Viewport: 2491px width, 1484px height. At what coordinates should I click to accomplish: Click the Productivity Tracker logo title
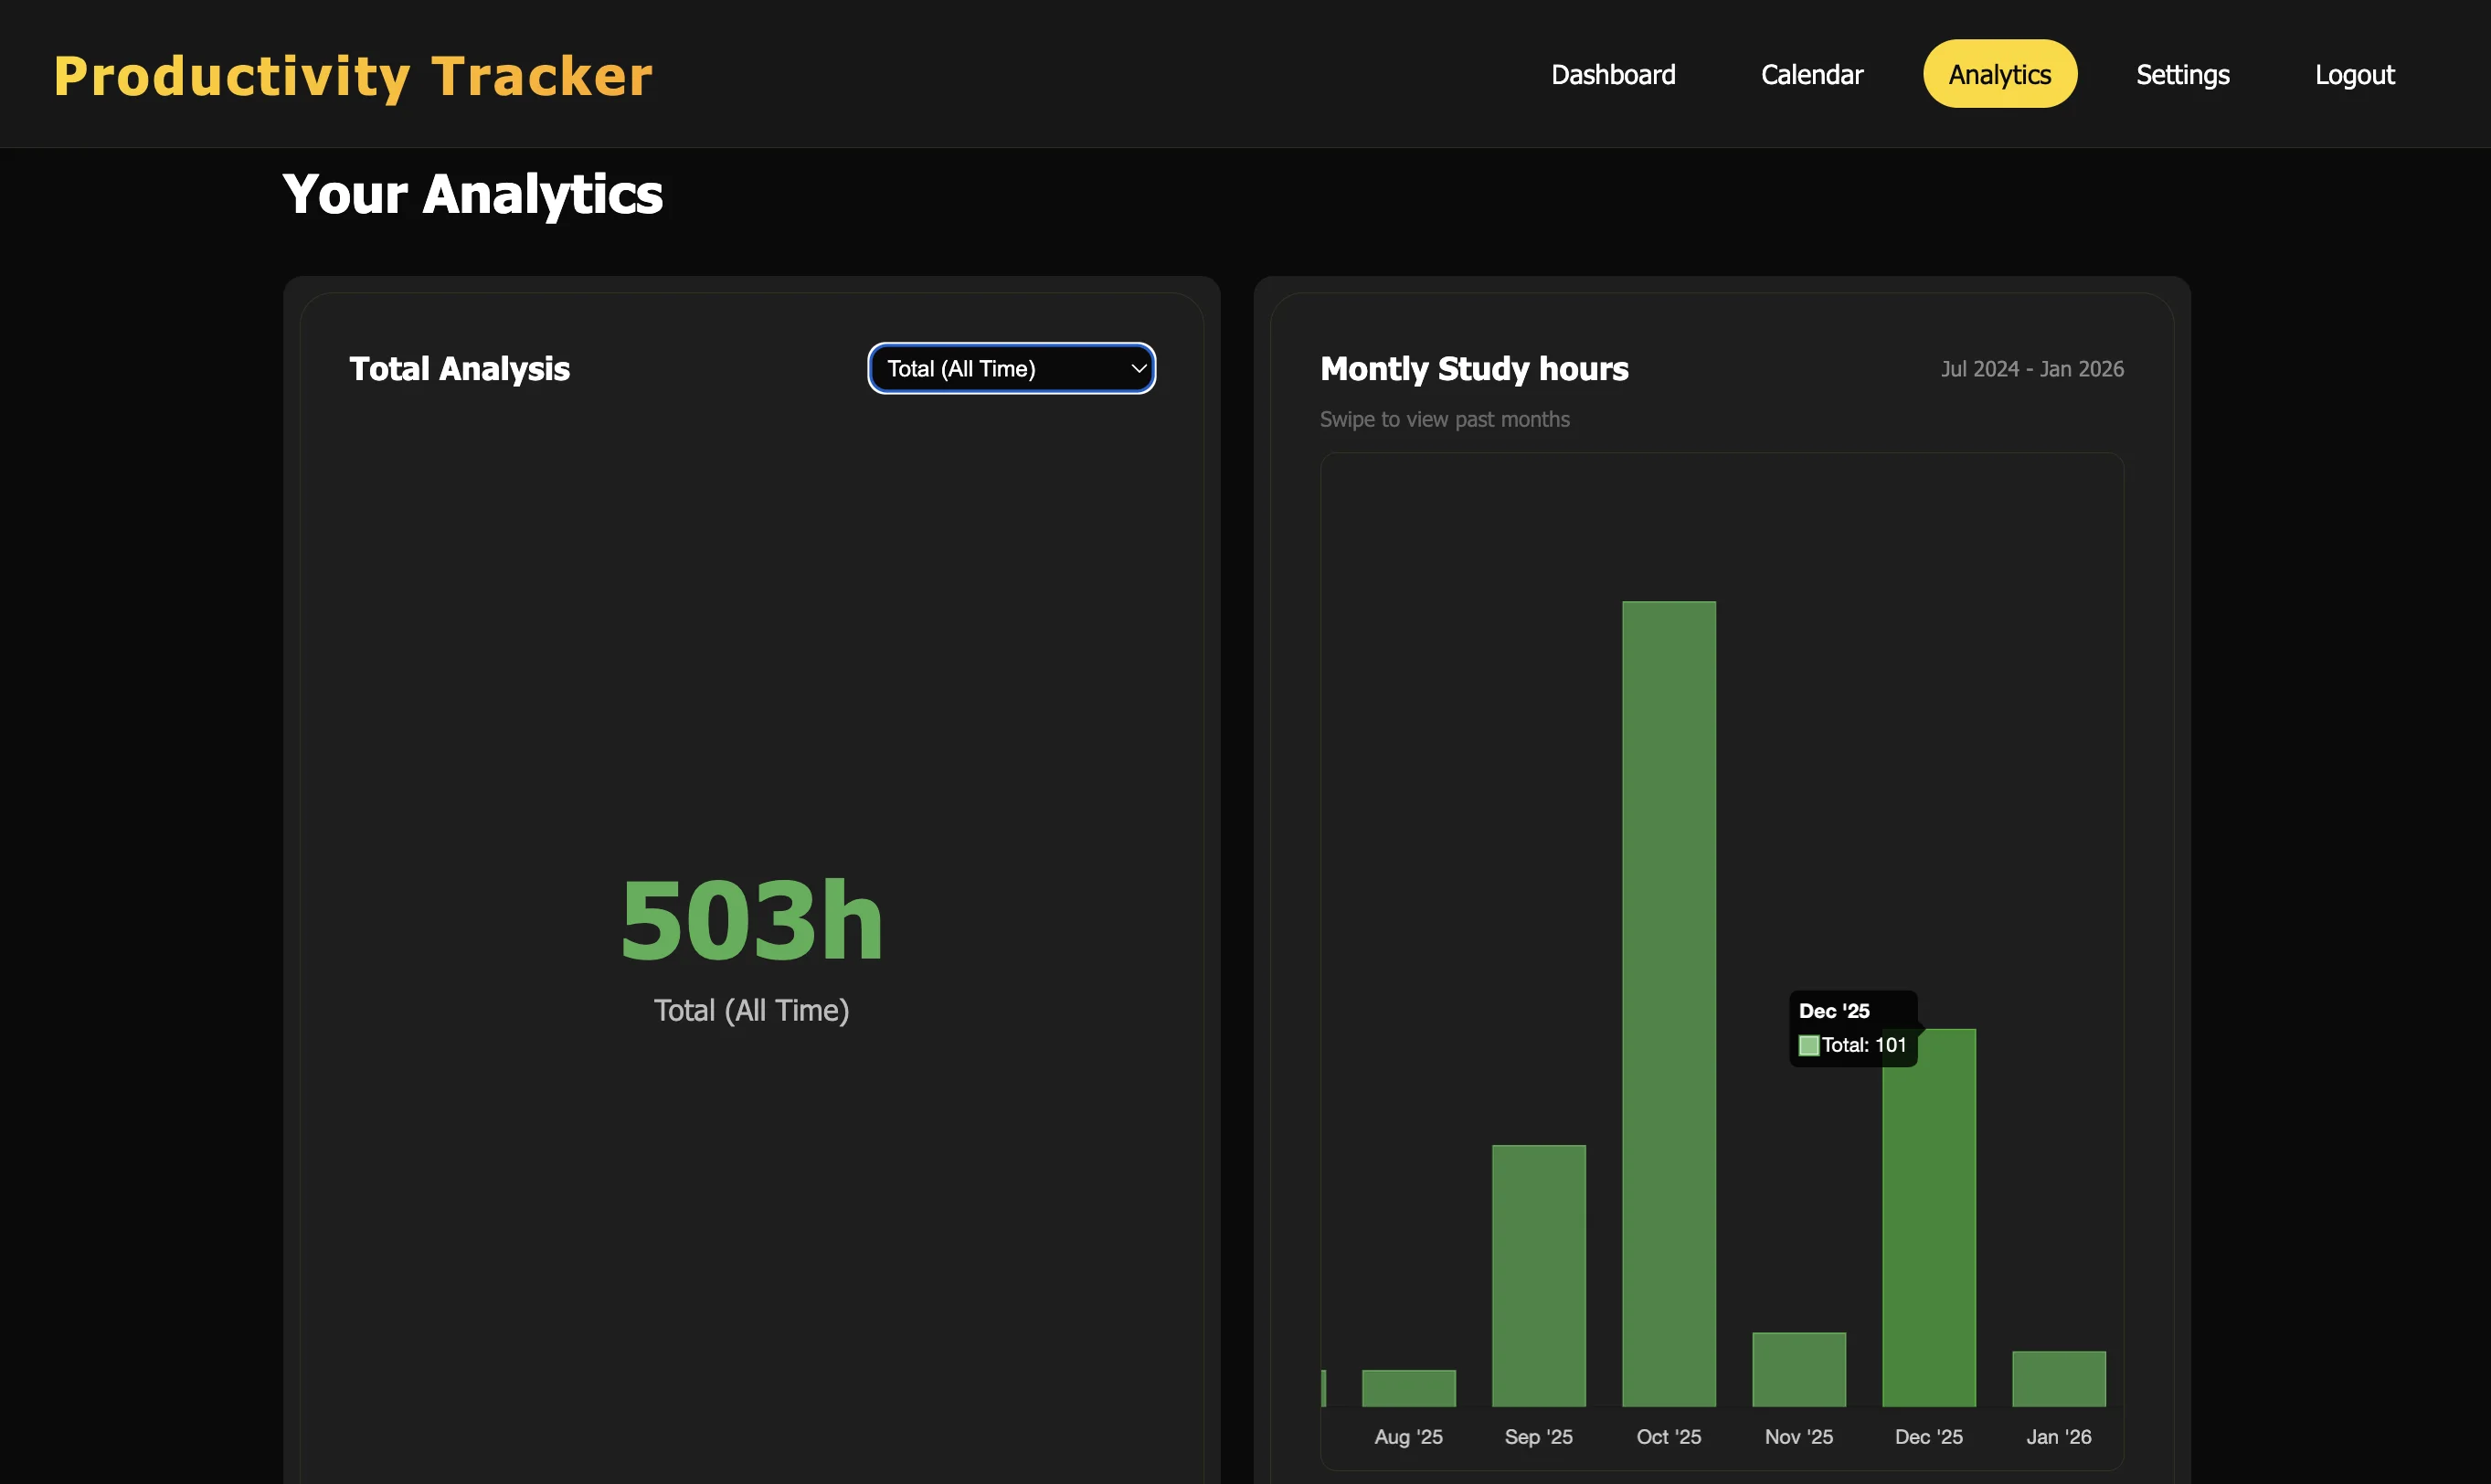353,77
